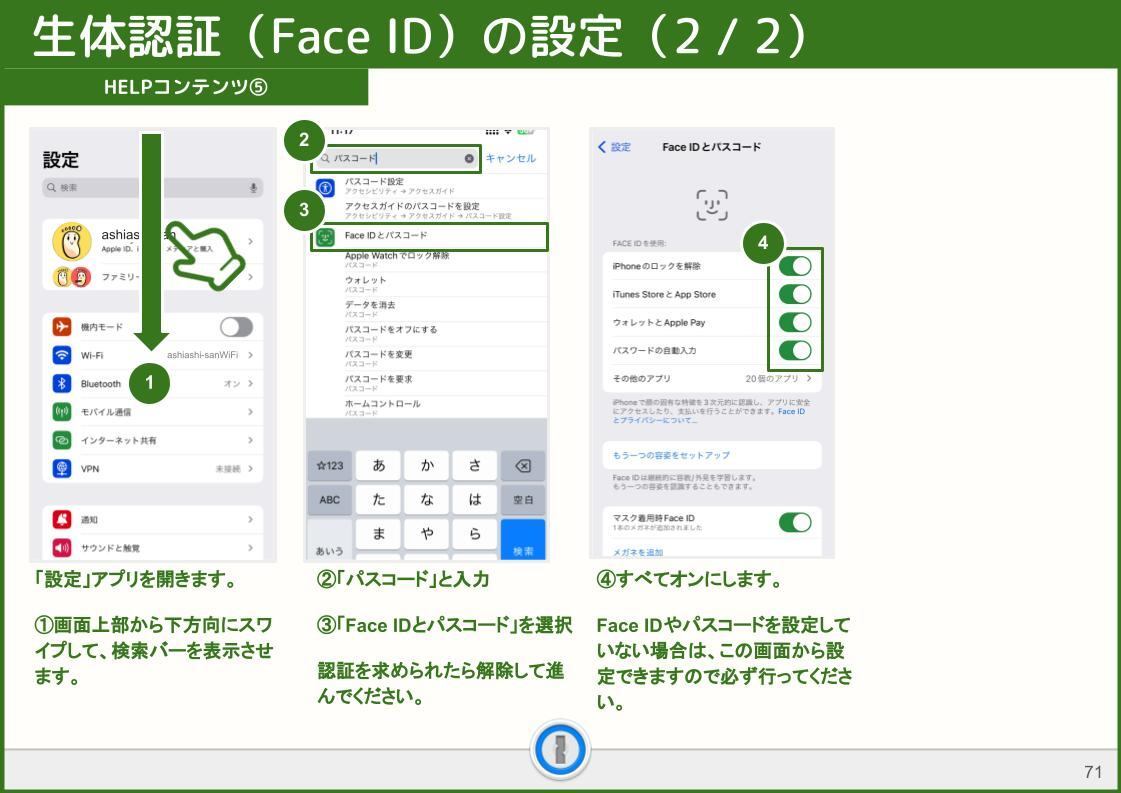Tap the な key on the keyboard
Screen dimensions: 1121x793
point(427,500)
